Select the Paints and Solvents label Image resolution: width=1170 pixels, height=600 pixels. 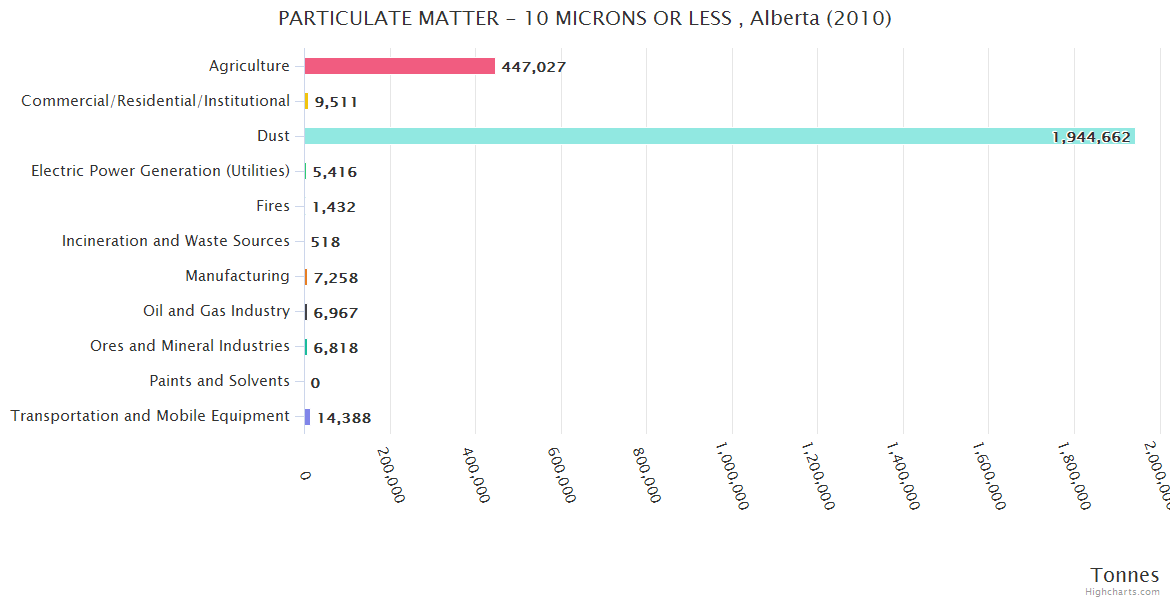[219, 381]
